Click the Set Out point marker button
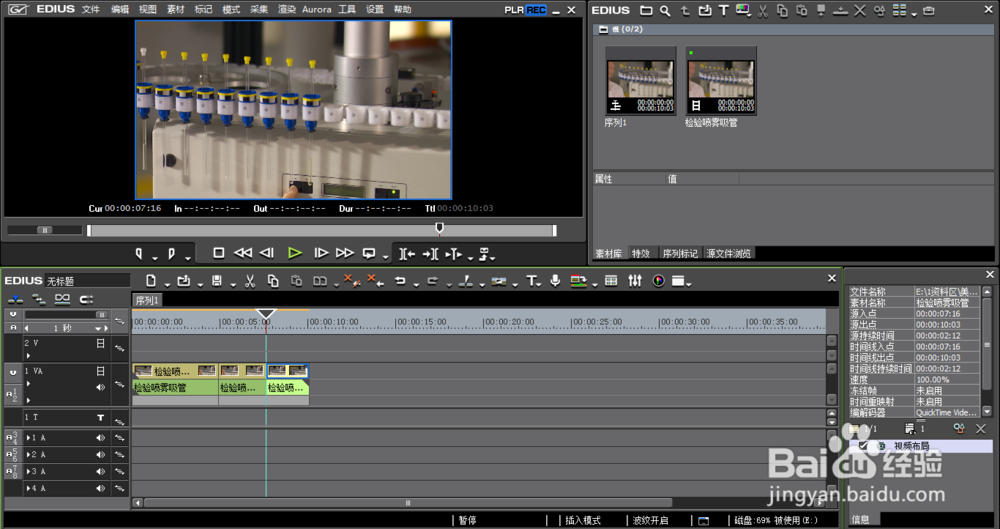1000x529 pixels. [x=171, y=253]
